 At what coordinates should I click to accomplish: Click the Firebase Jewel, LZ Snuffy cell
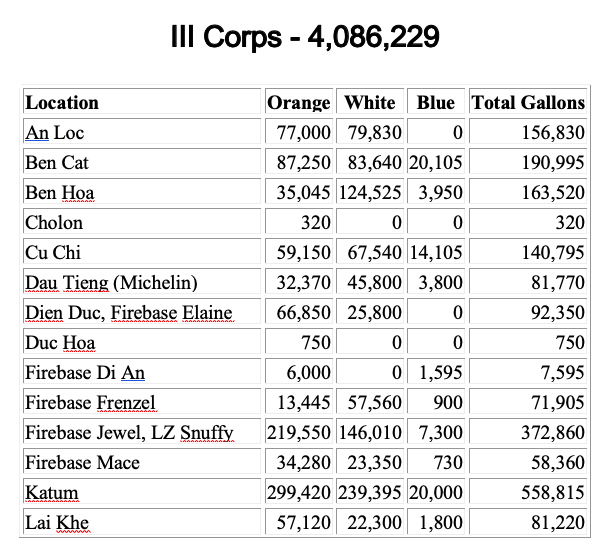click(129, 432)
